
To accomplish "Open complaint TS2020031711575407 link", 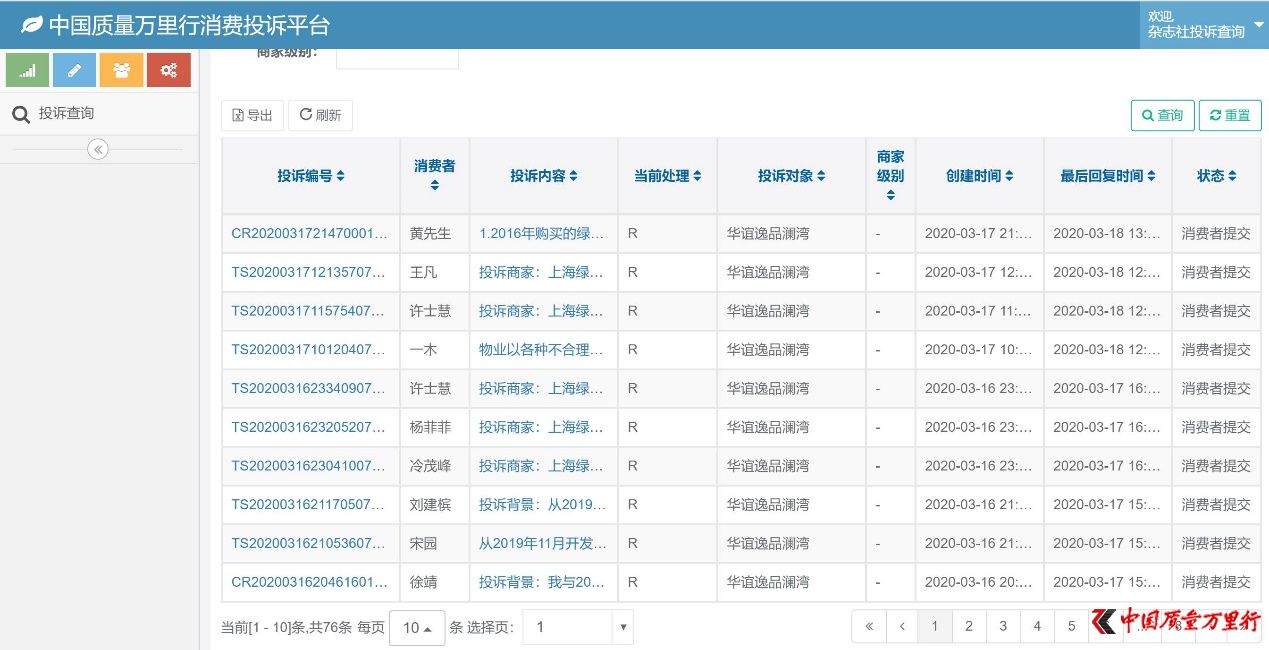I will tap(310, 311).
